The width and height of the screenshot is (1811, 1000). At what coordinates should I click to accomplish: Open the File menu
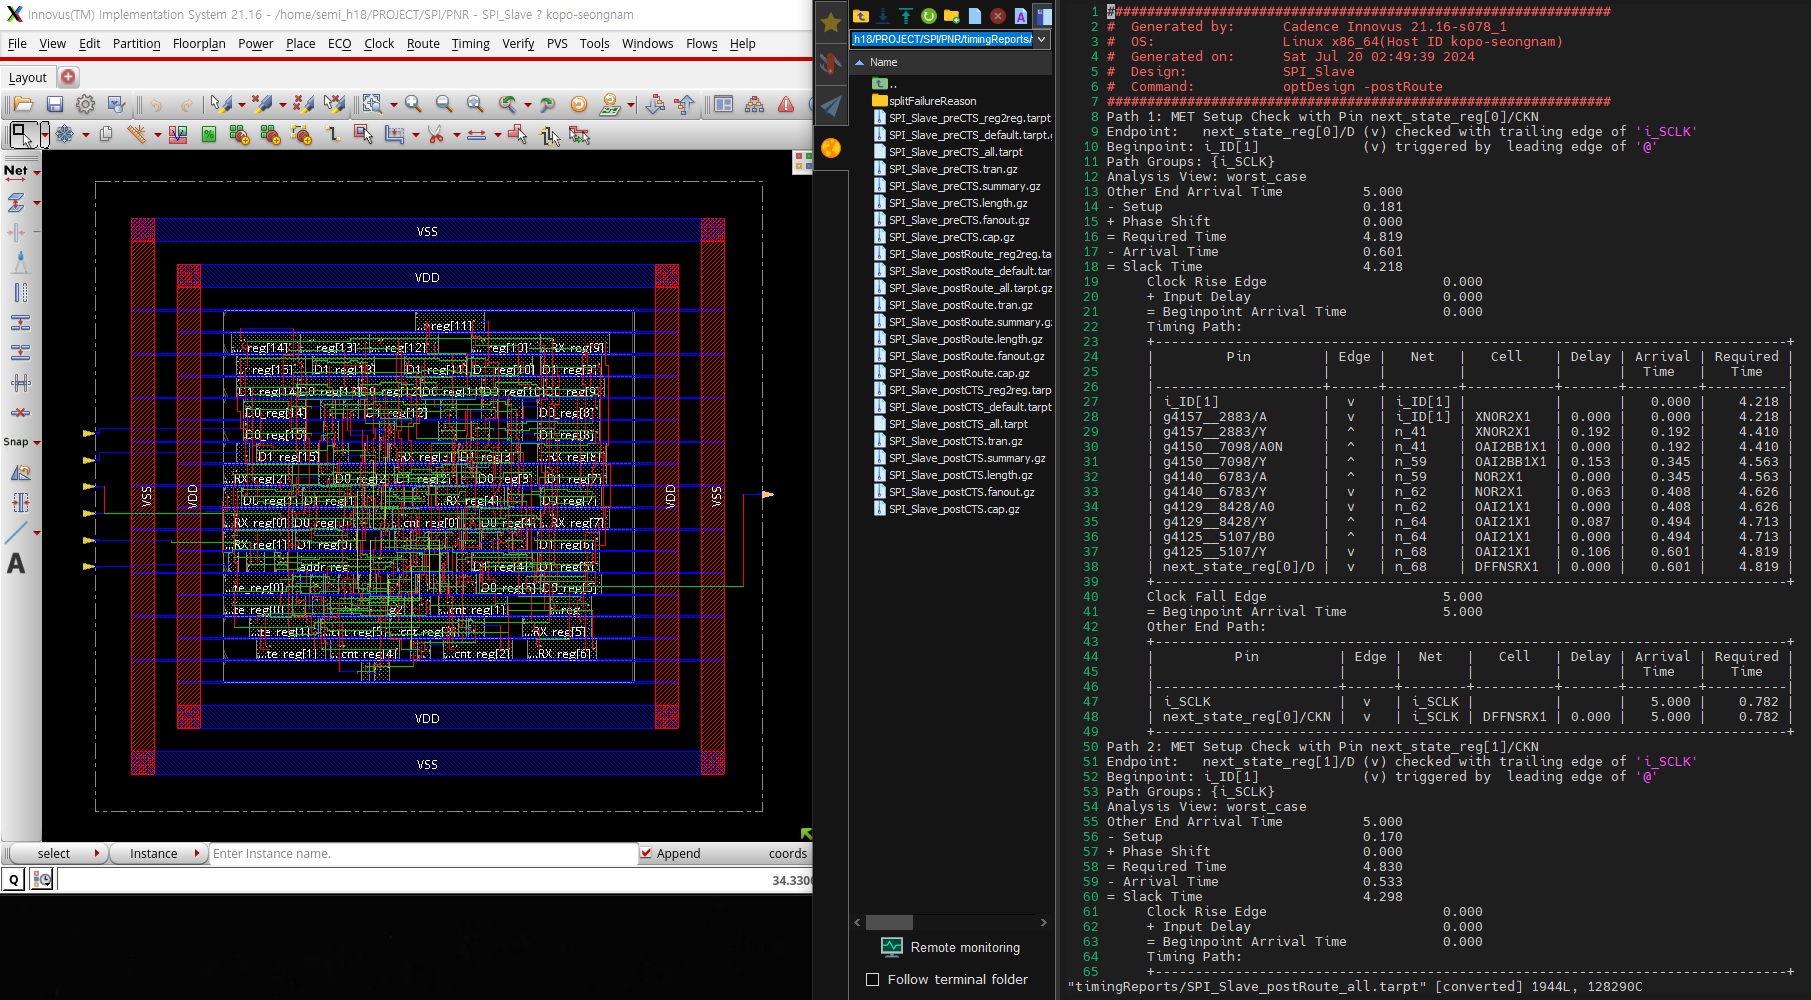(x=17, y=44)
